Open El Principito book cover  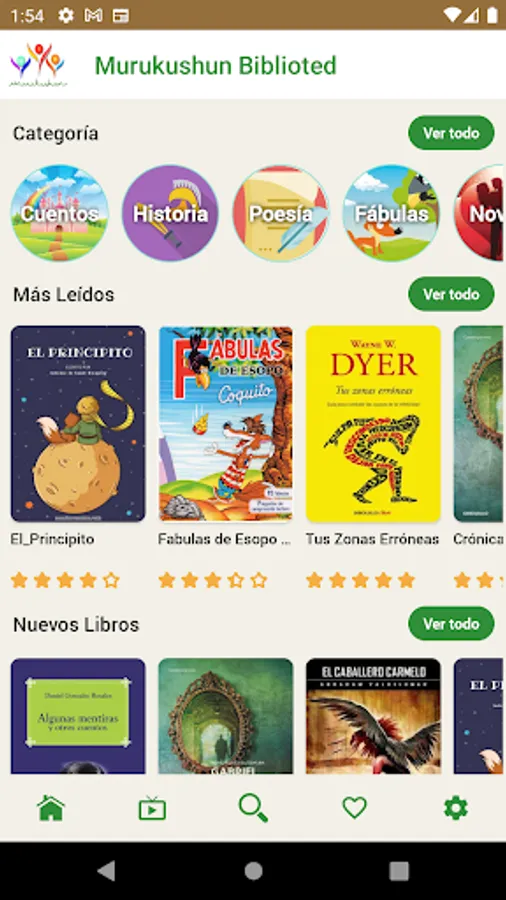pos(78,424)
